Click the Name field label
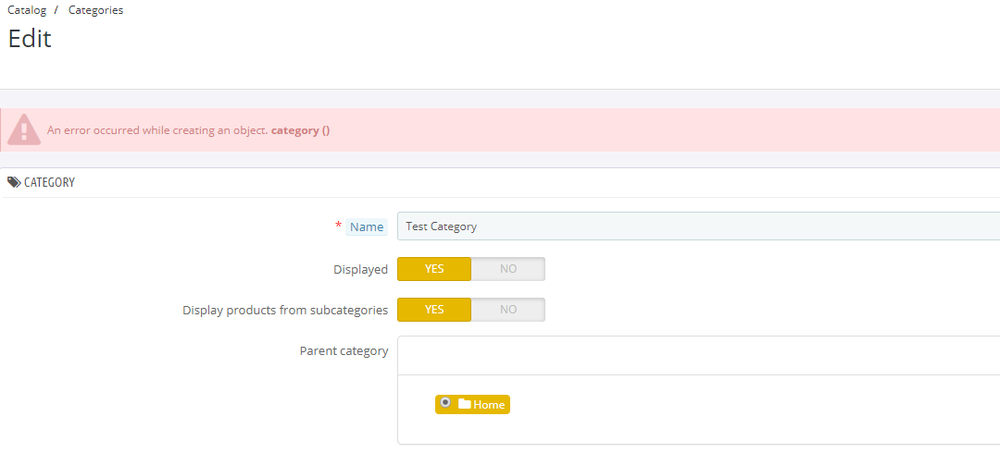The height and width of the screenshot is (453, 1000). pyautogui.click(x=366, y=227)
